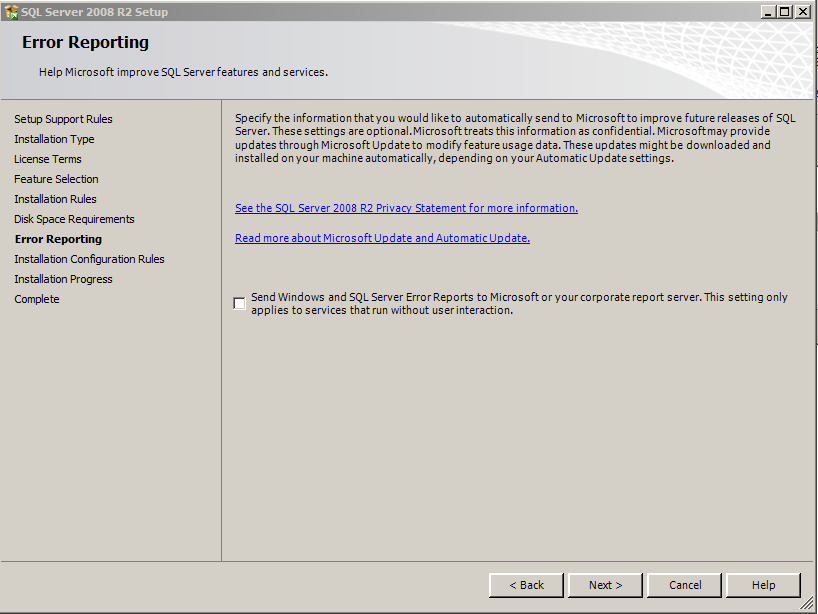
Task: Go back with the Back button
Action: [x=526, y=585]
